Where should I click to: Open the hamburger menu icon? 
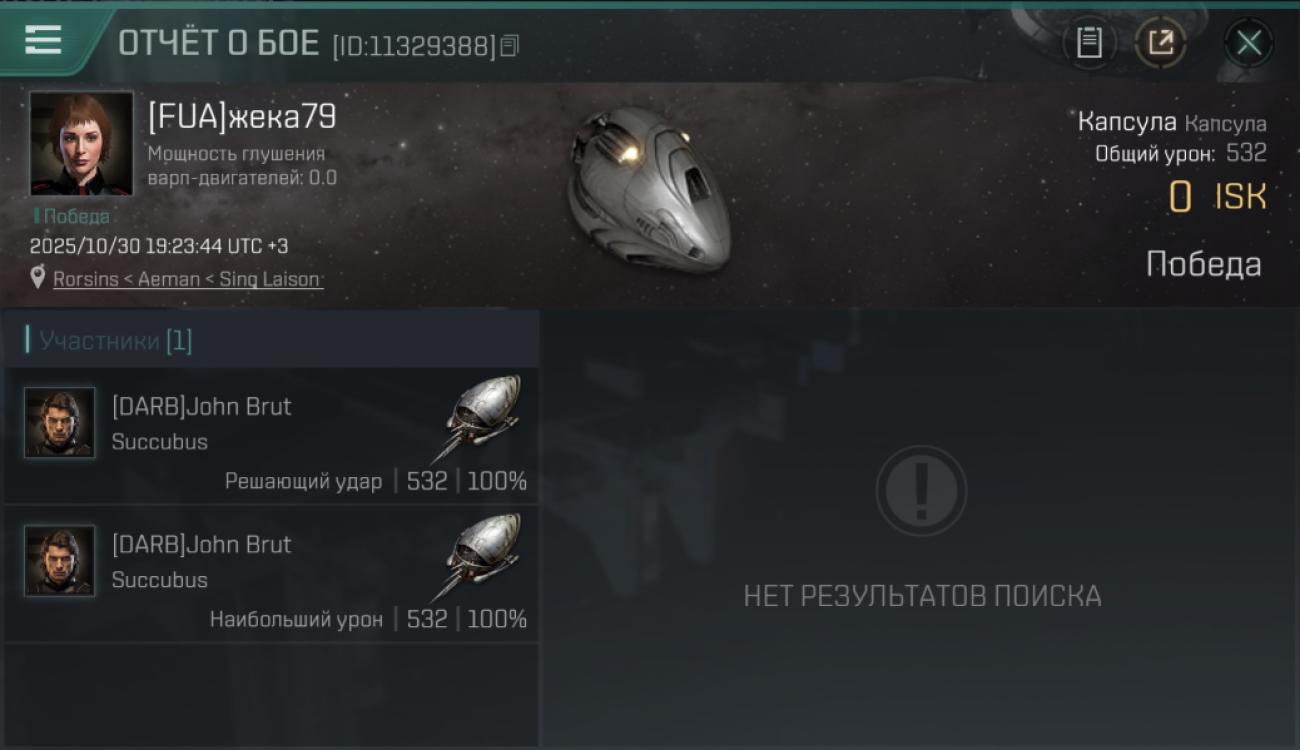(x=43, y=40)
